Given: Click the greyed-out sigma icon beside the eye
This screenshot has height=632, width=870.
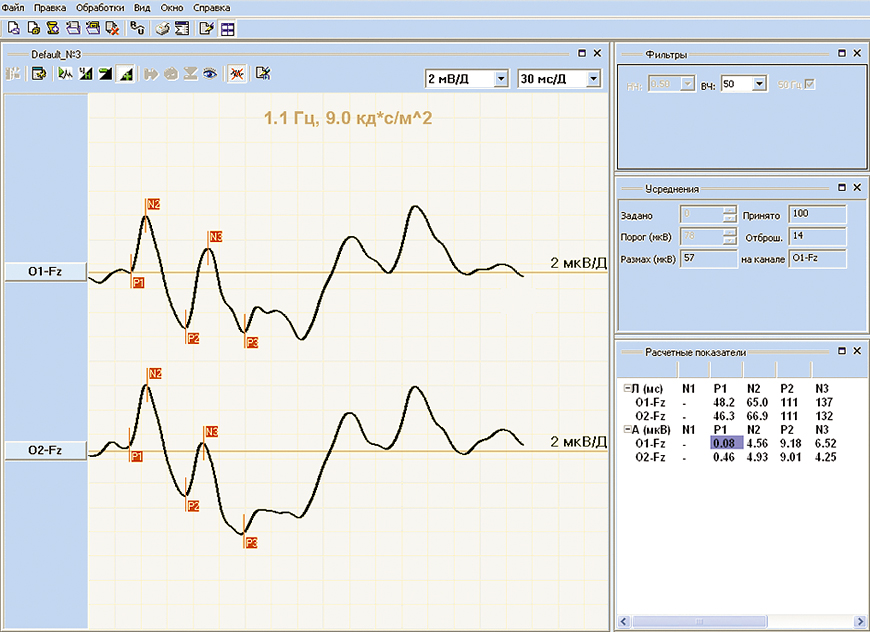Looking at the screenshot, I should (190, 74).
